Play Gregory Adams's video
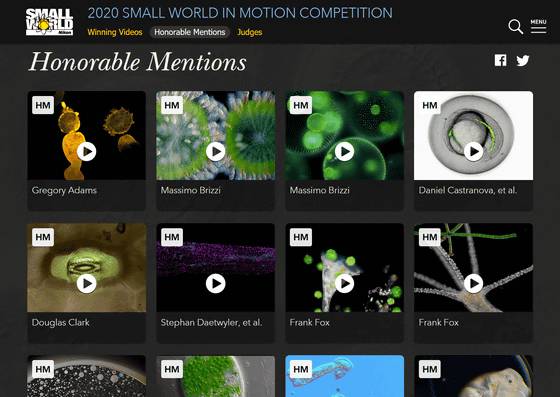Screen dimensions: 560x397 coord(87,152)
